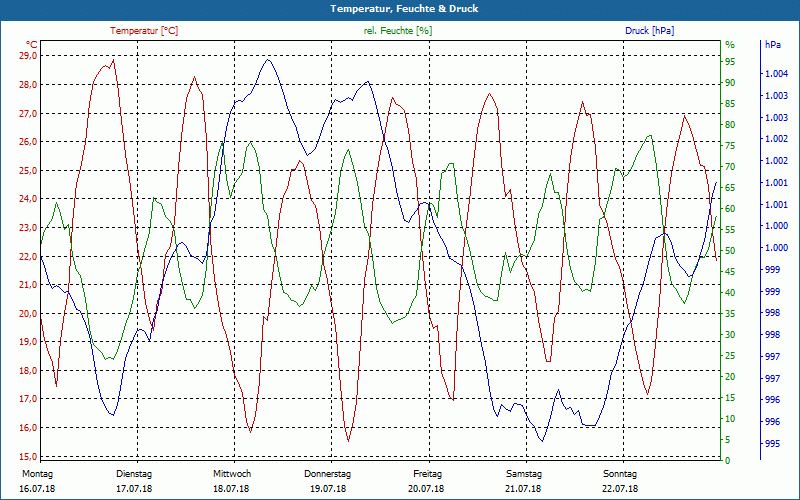Image resolution: width=800 pixels, height=500 pixels.
Task: Click the date "16.07.18"
Action: coord(37,489)
